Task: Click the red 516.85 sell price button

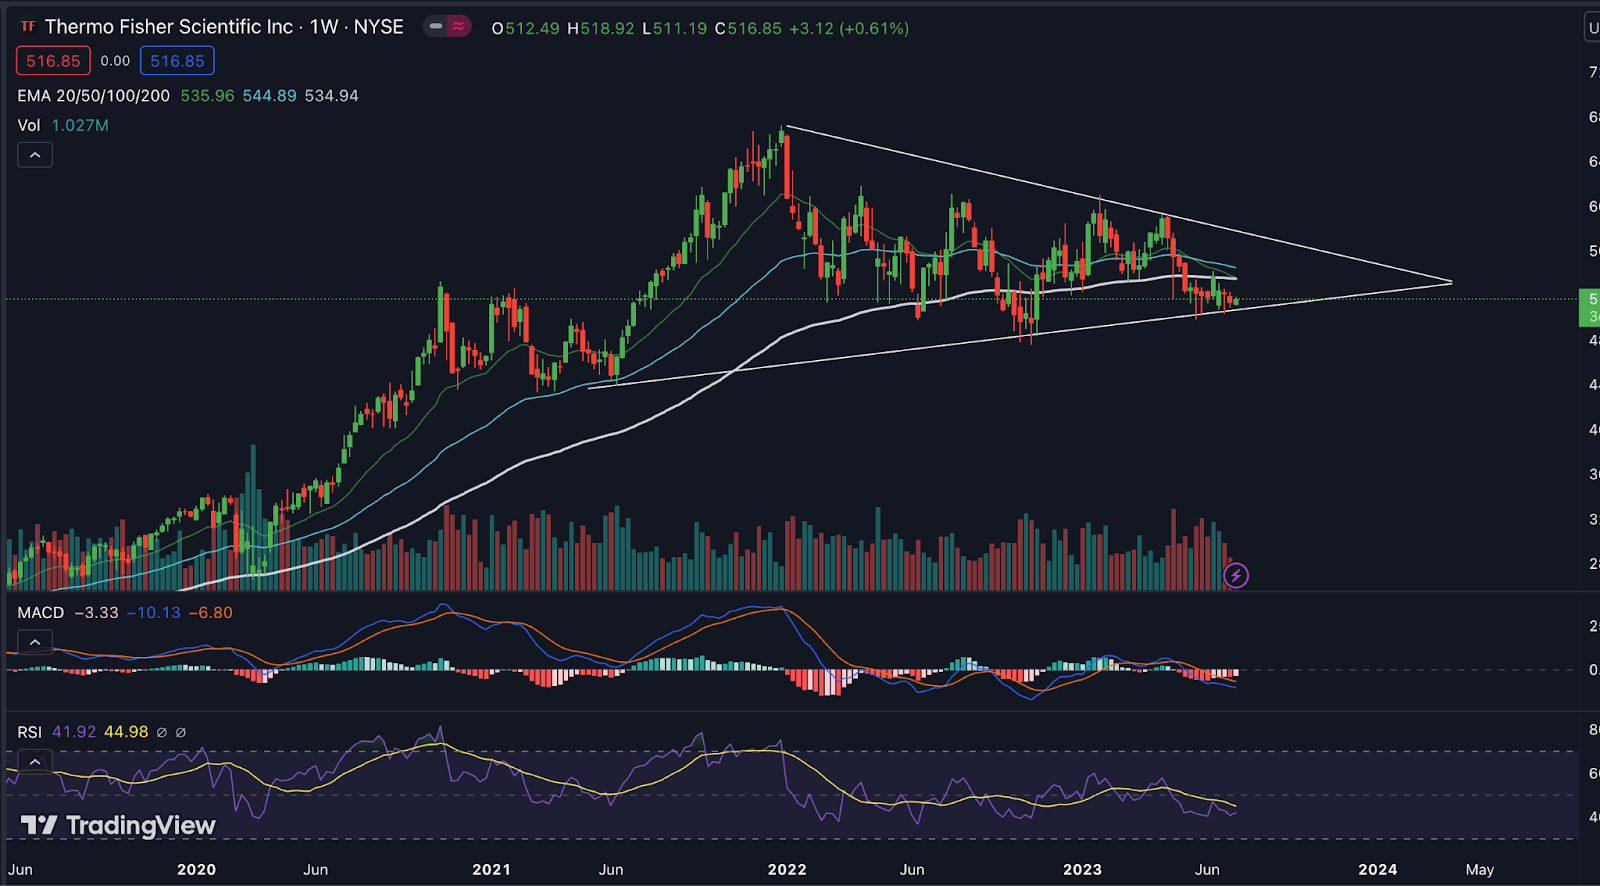Action: pos(53,61)
